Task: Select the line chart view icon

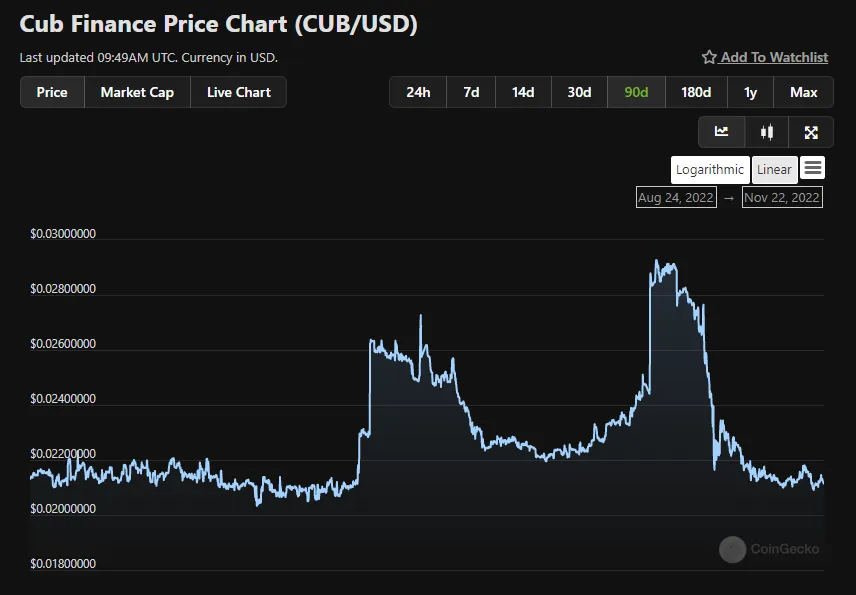Action: [721, 132]
